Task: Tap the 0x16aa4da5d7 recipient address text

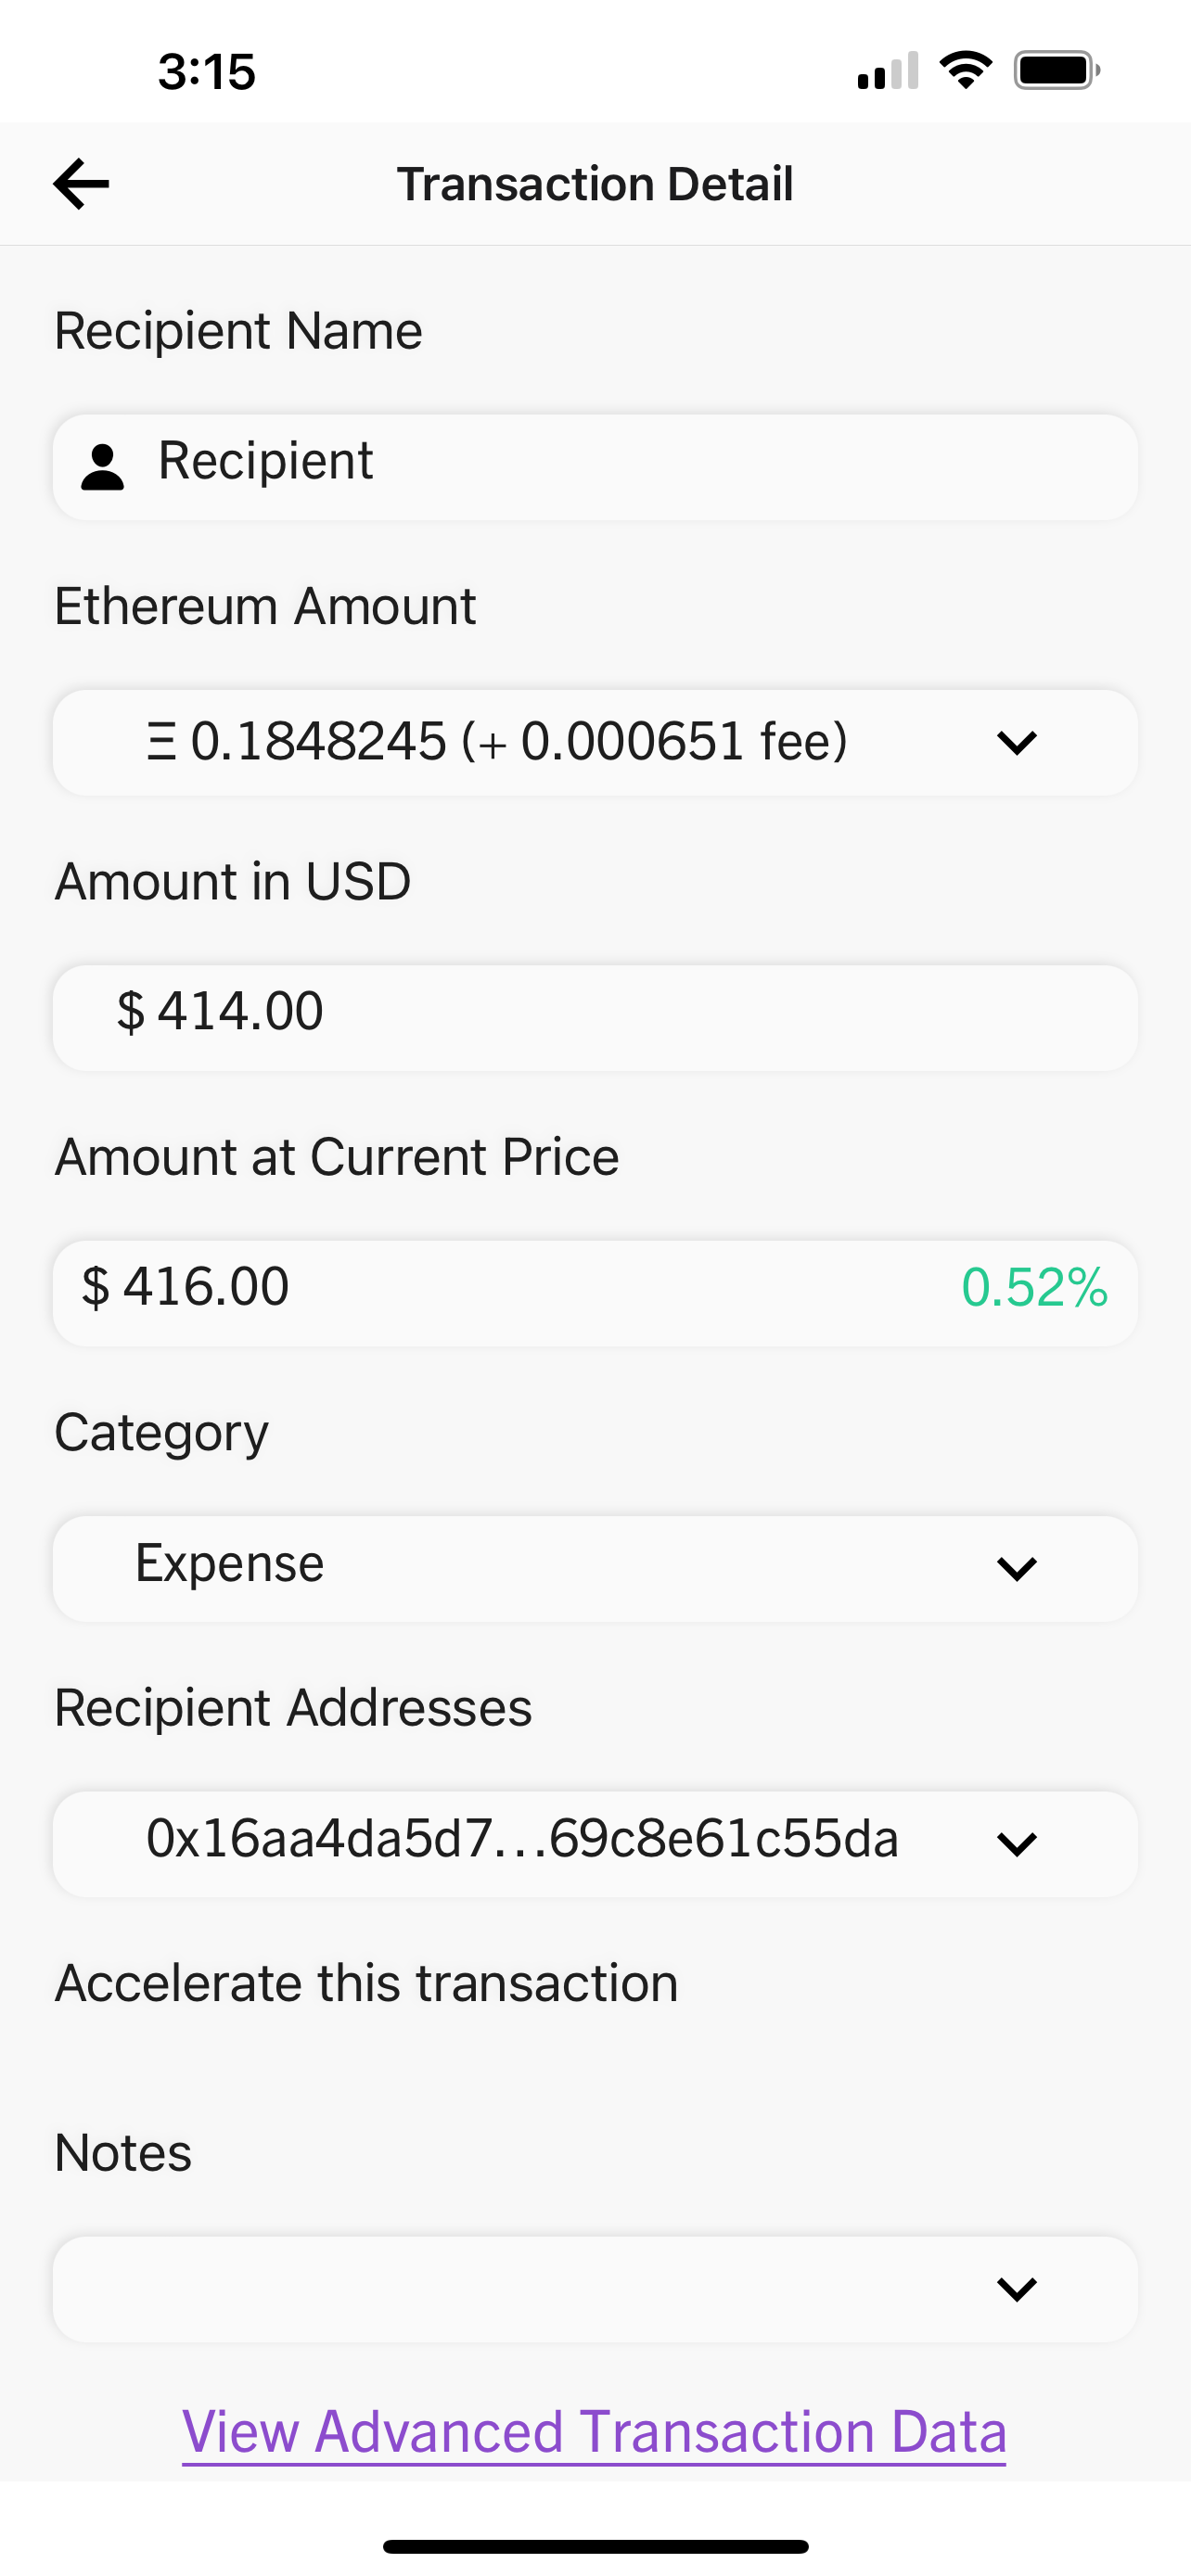Action: pos(522,1840)
